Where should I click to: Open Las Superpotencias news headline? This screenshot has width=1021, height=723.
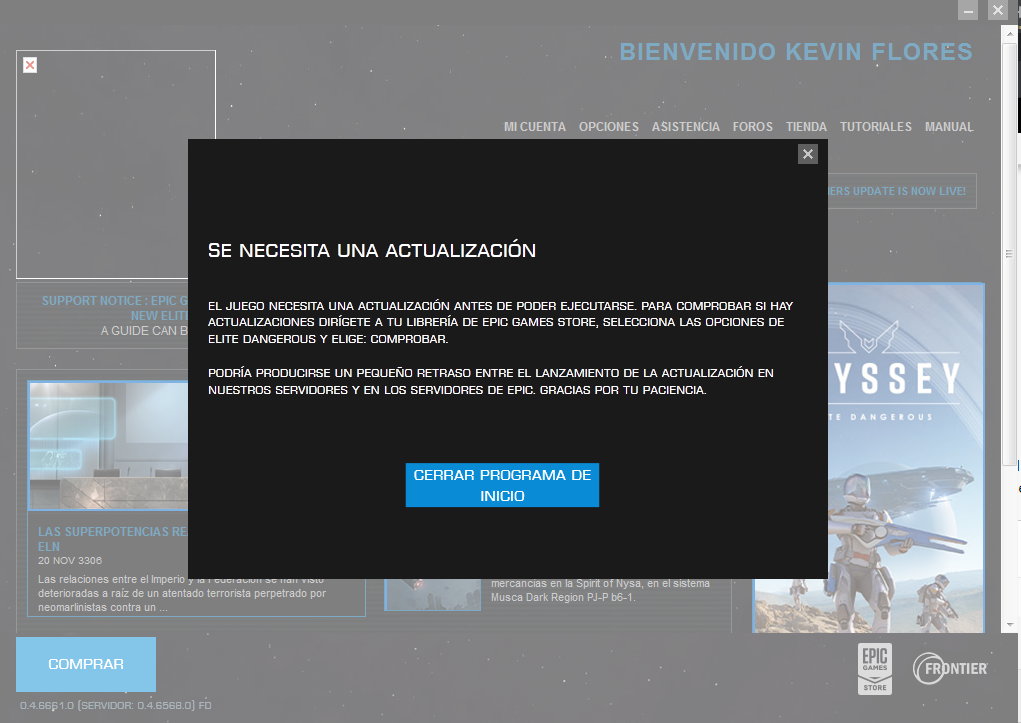113,539
